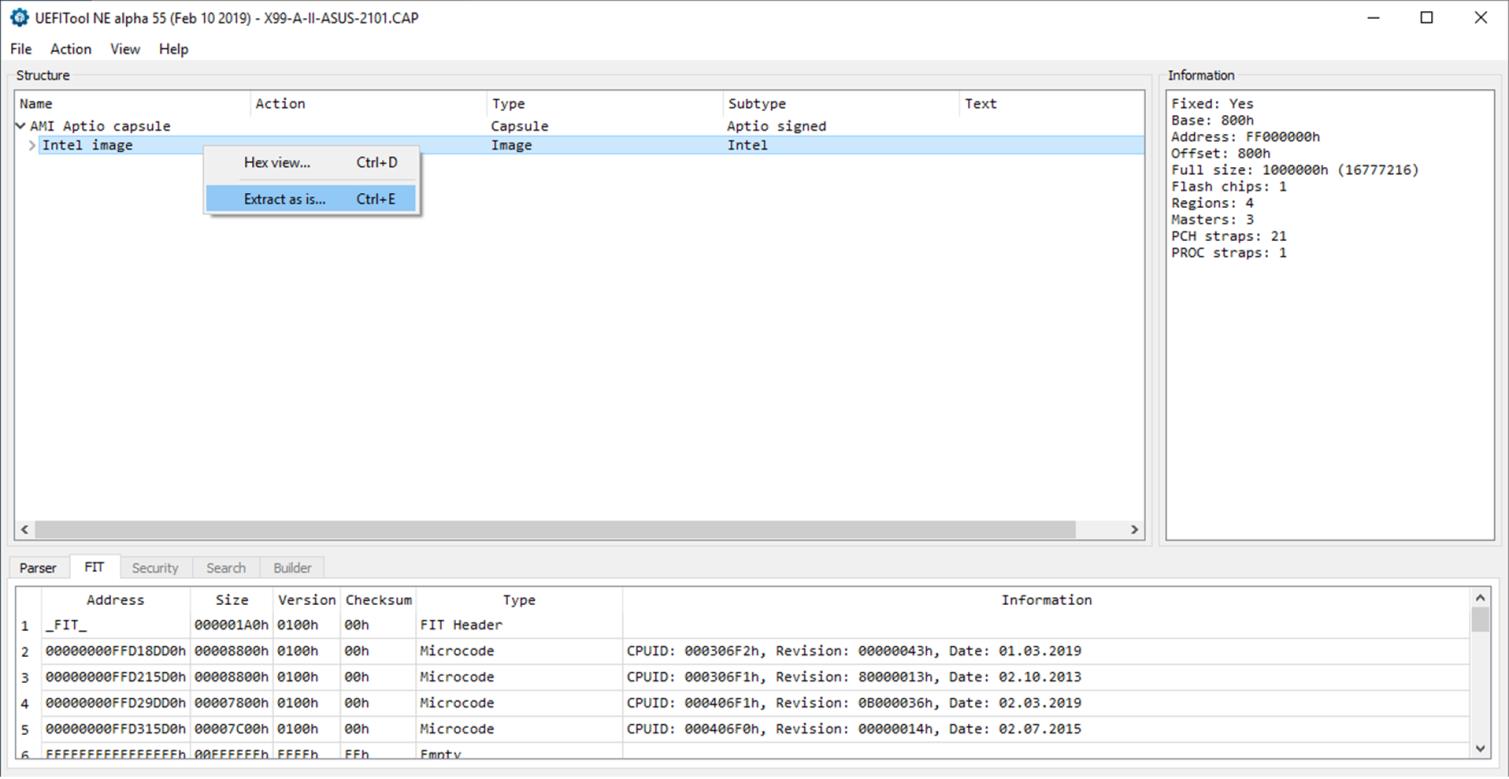1509x779 pixels.
Task: Click the Full size line in Information
Action: pyautogui.click(x=1295, y=170)
